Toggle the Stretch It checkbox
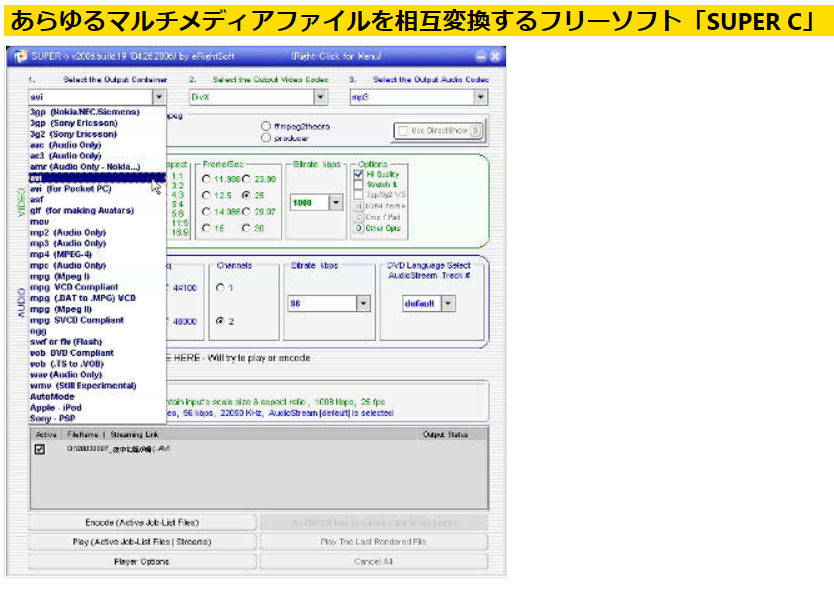This screenshot has width=834, height=595. click(x=358, y=185)
